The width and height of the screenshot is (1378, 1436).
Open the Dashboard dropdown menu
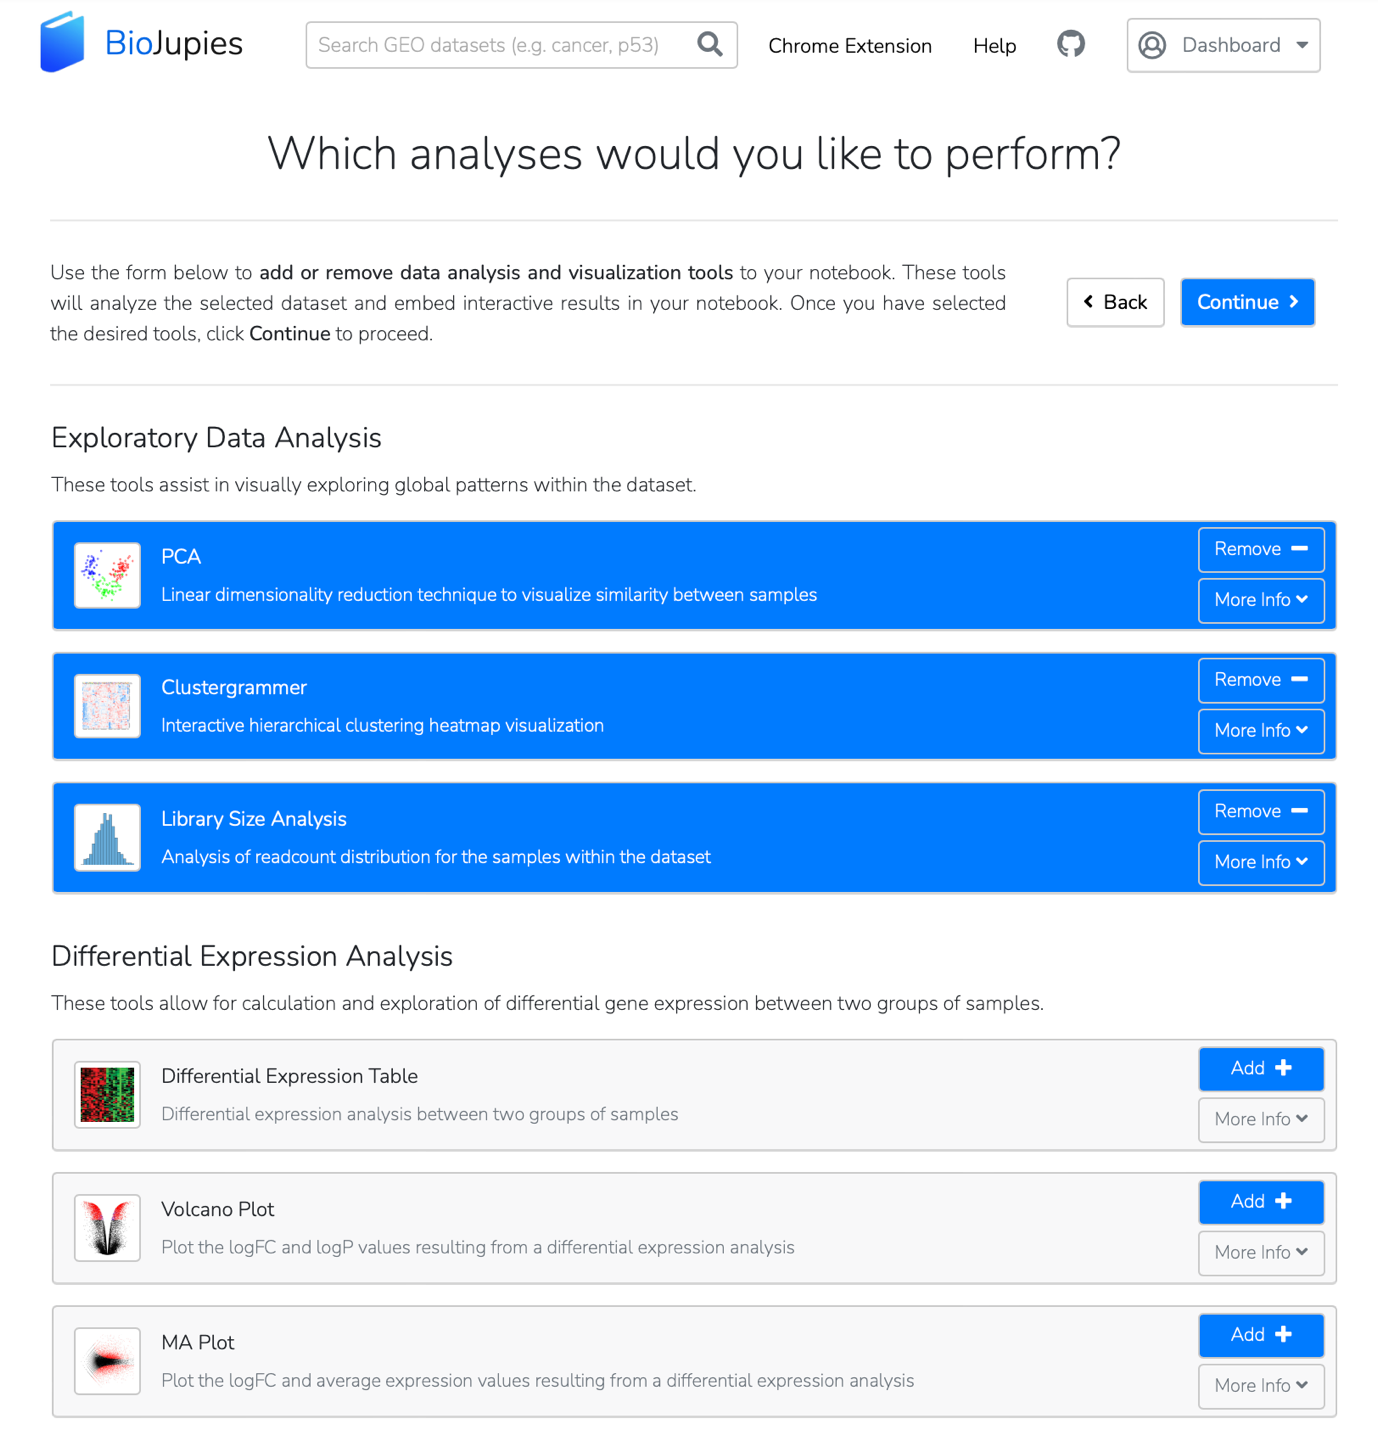tap(1223, 45)
